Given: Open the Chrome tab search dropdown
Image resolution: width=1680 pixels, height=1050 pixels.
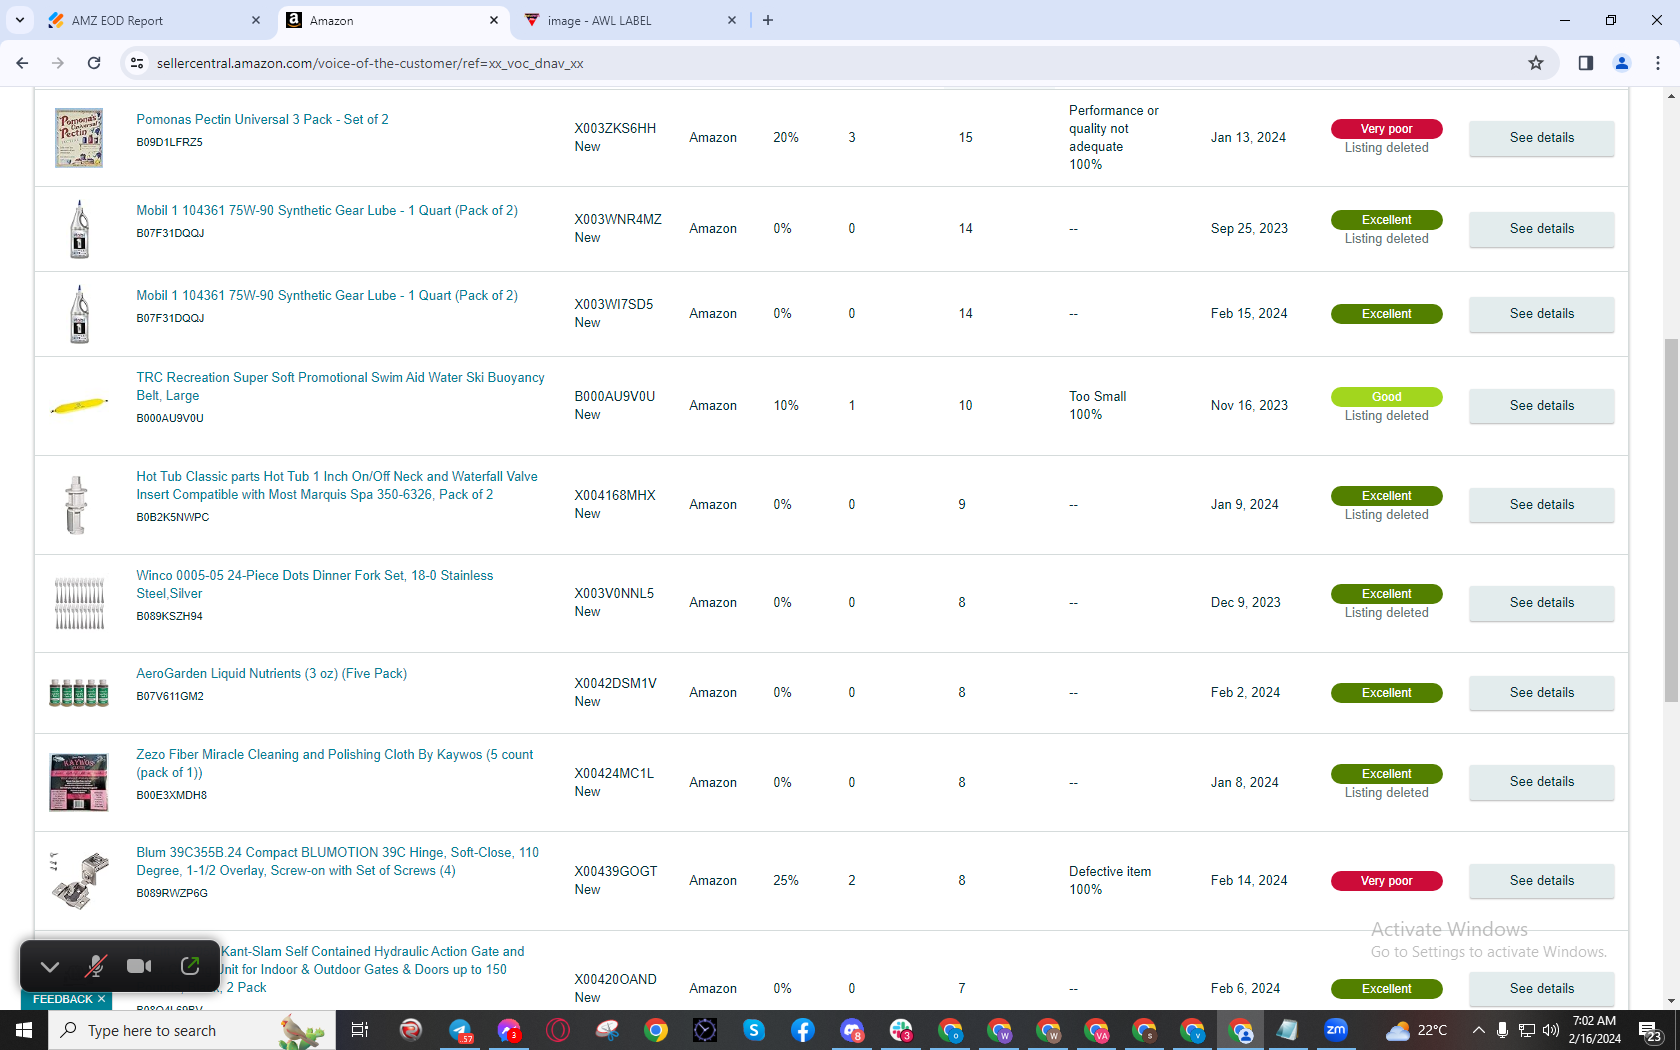Looking at the screenshot, I should [20, 20].
